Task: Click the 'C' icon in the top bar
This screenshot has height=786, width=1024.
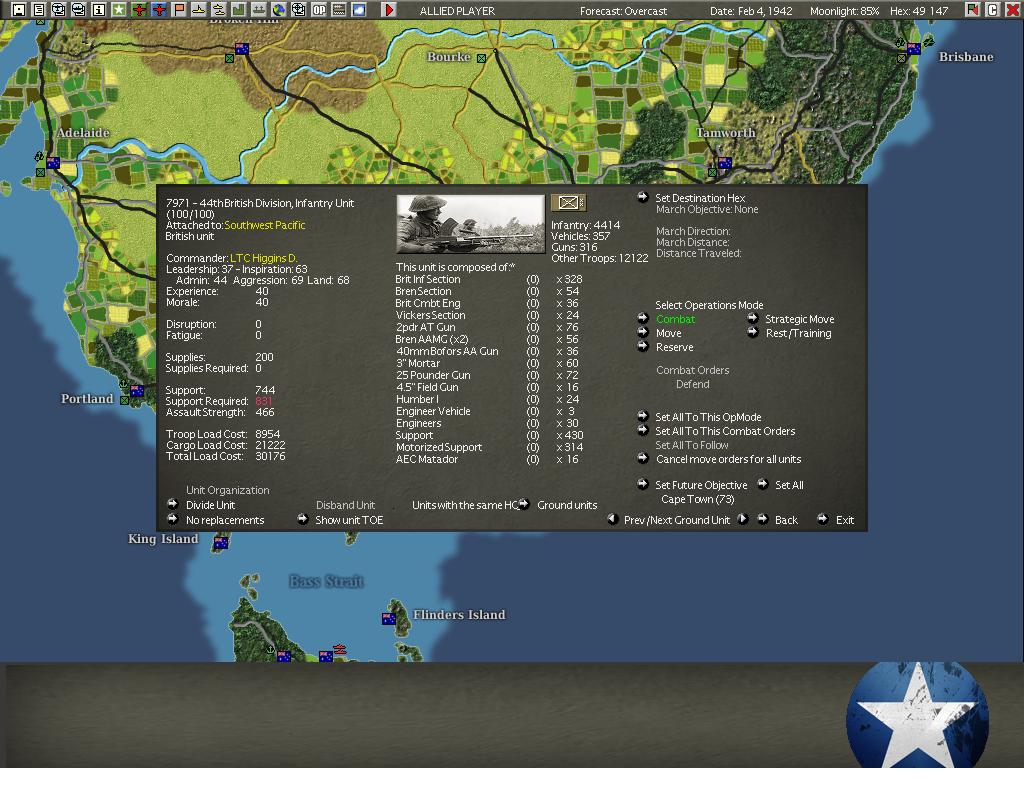Action: (x=993, y=10)
